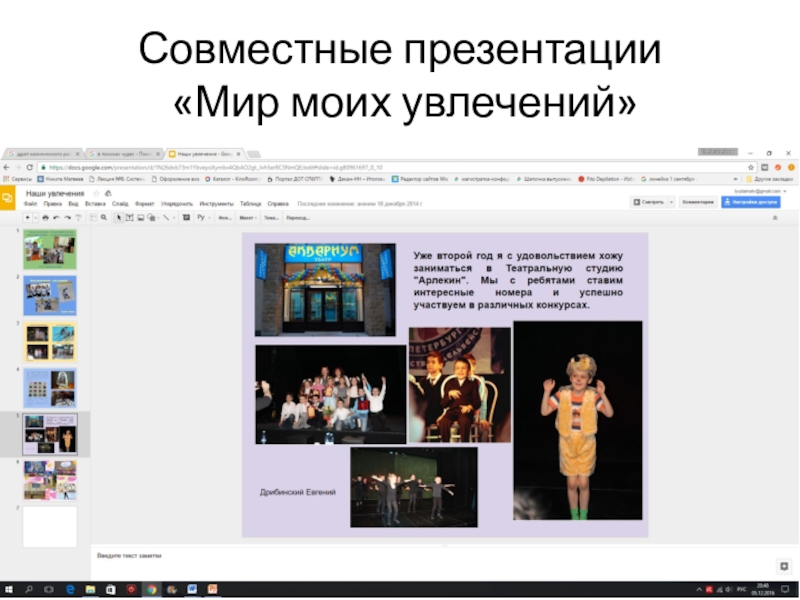This screenshot has height=600, width=800.
Task: Expand the new slide dropdown arrow
Action: pyautogui.click(x=37, y=217)
